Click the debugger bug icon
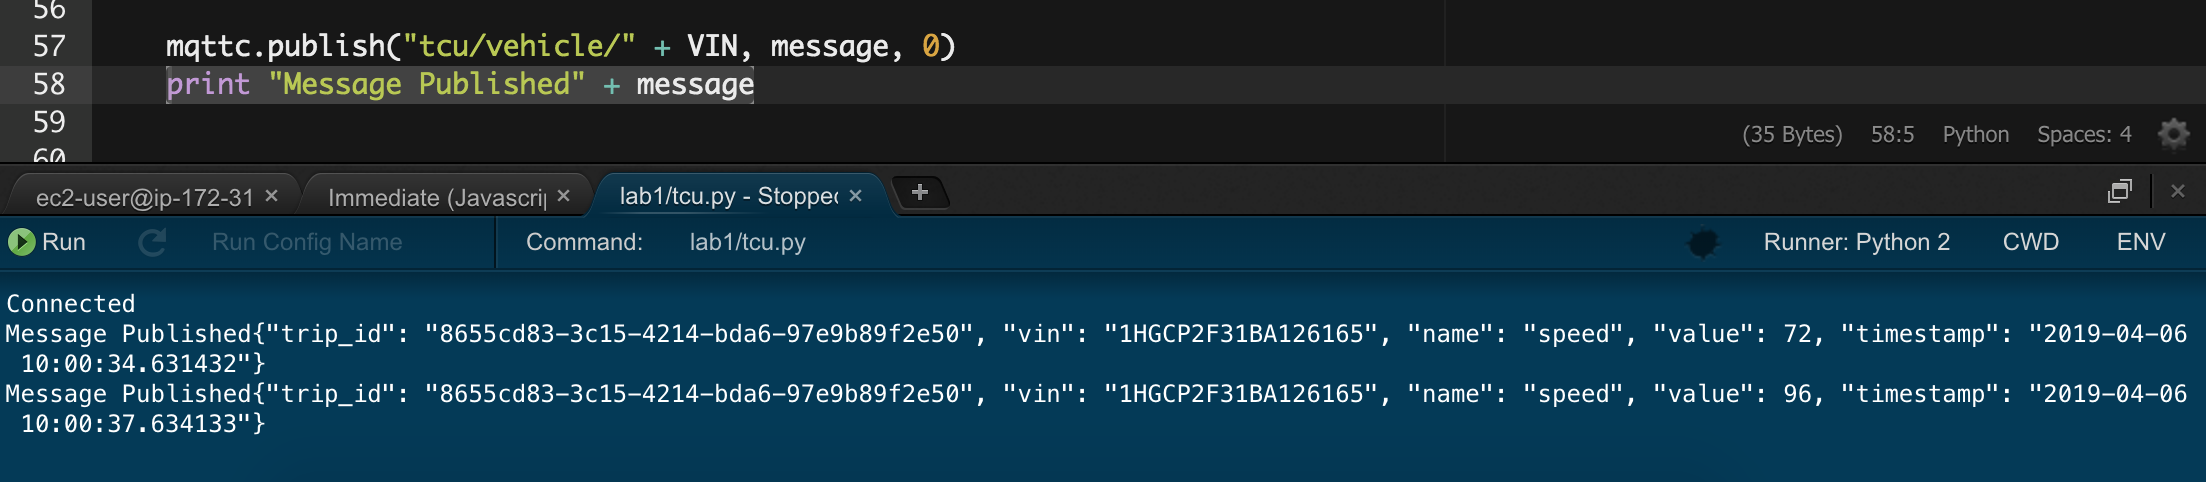The image size is (2206, 482). click(1702, 242)
